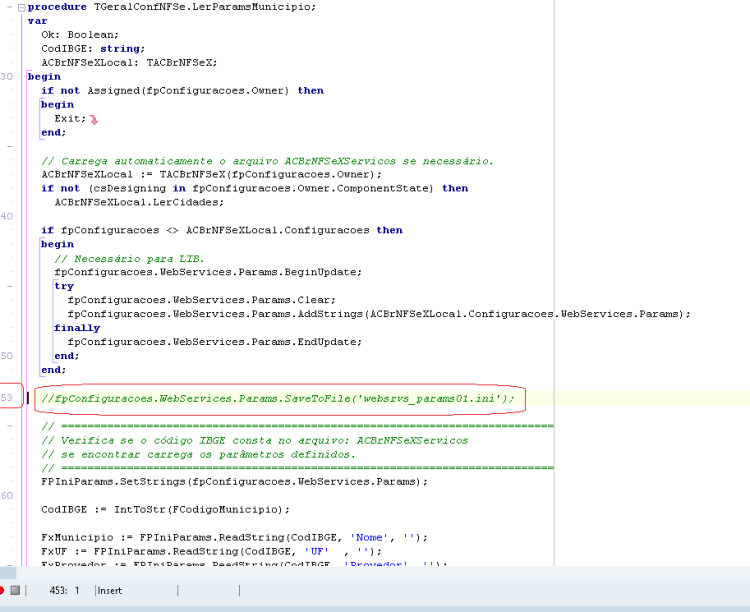The height and width of the screenshot is (612, 750).
Task: Click the Insert mode status indicator
Action: [110, 591]
